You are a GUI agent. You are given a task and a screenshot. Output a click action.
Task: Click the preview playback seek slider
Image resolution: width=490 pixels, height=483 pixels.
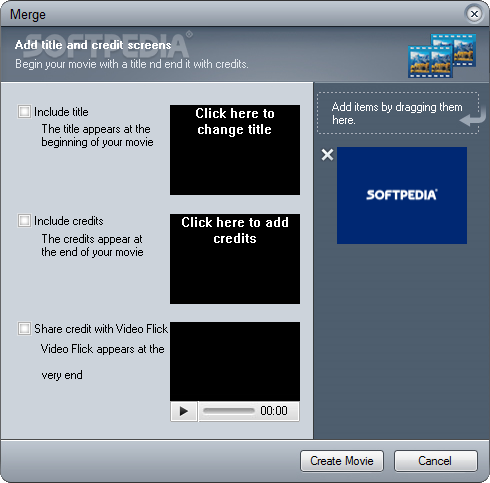[228, 411]
